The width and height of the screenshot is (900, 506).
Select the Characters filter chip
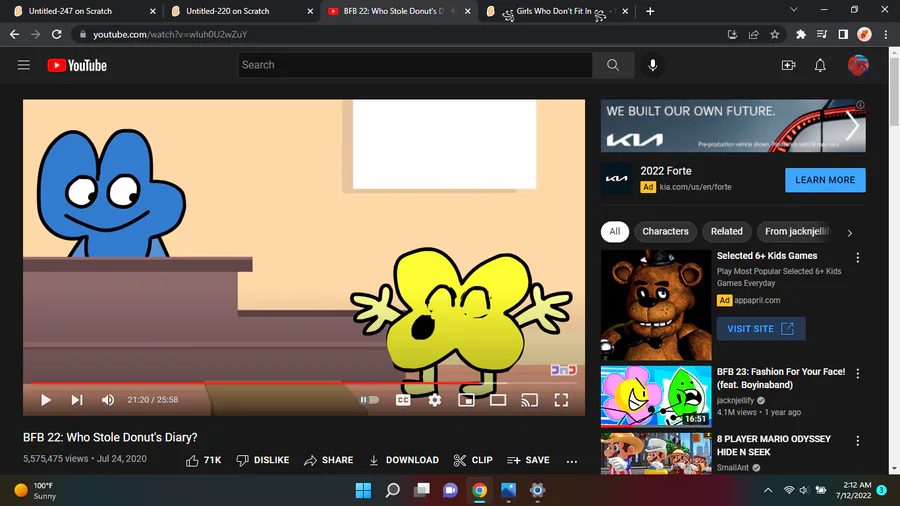665,231
